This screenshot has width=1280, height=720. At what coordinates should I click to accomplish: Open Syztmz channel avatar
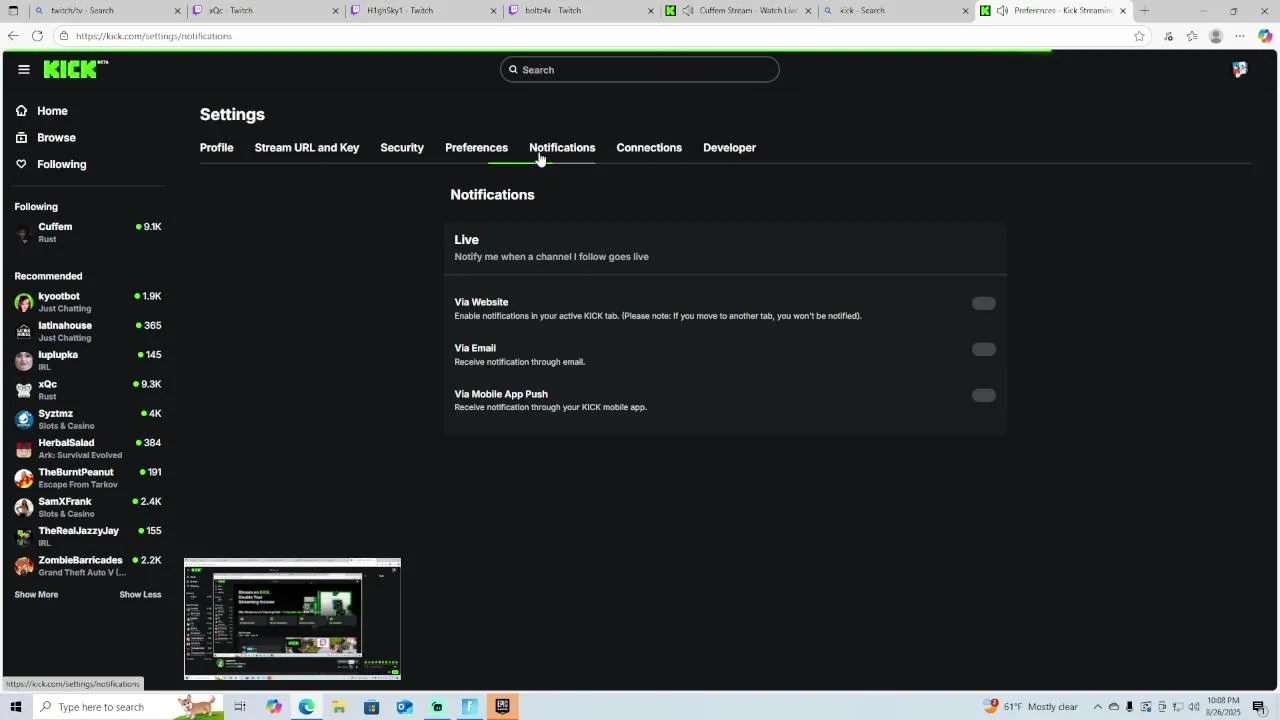pos(24,419)
